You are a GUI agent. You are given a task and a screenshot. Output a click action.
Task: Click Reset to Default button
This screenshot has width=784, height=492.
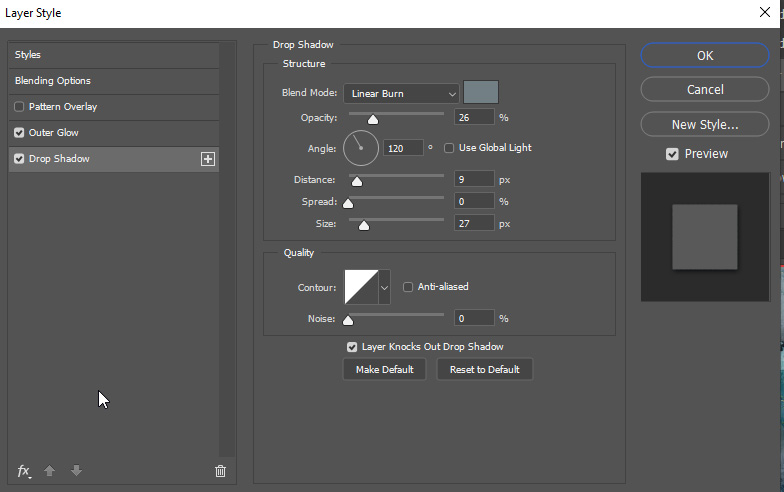484,370
